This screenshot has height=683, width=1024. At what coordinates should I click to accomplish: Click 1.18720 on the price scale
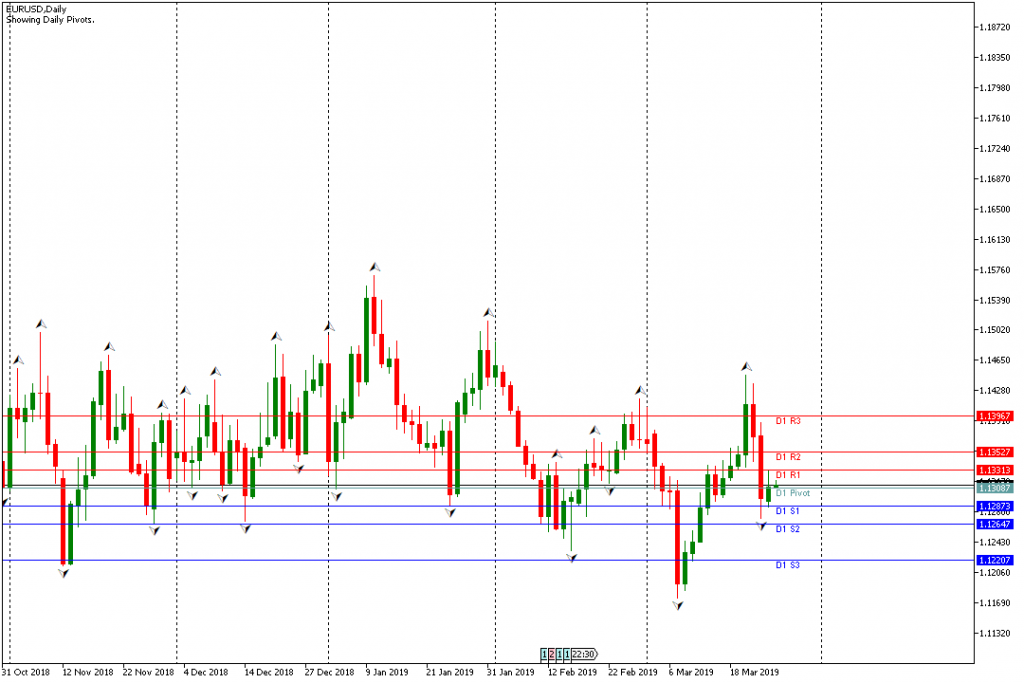[995, 27]
